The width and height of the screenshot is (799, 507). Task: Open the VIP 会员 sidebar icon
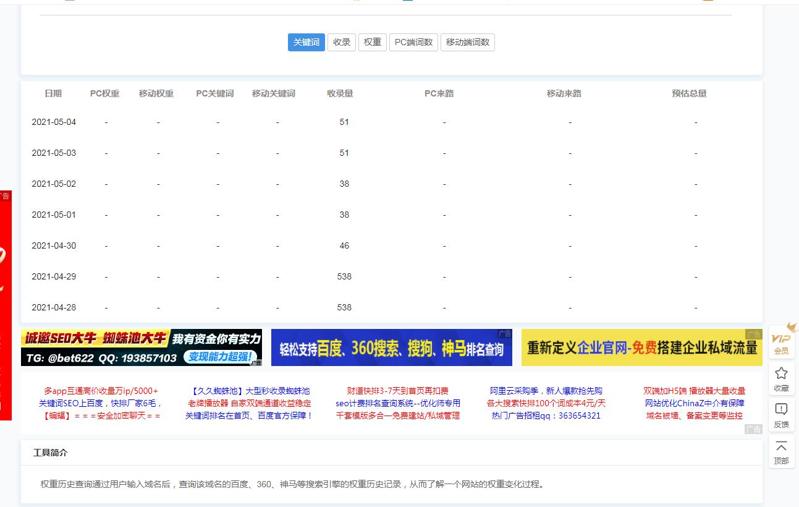[781, 340]
